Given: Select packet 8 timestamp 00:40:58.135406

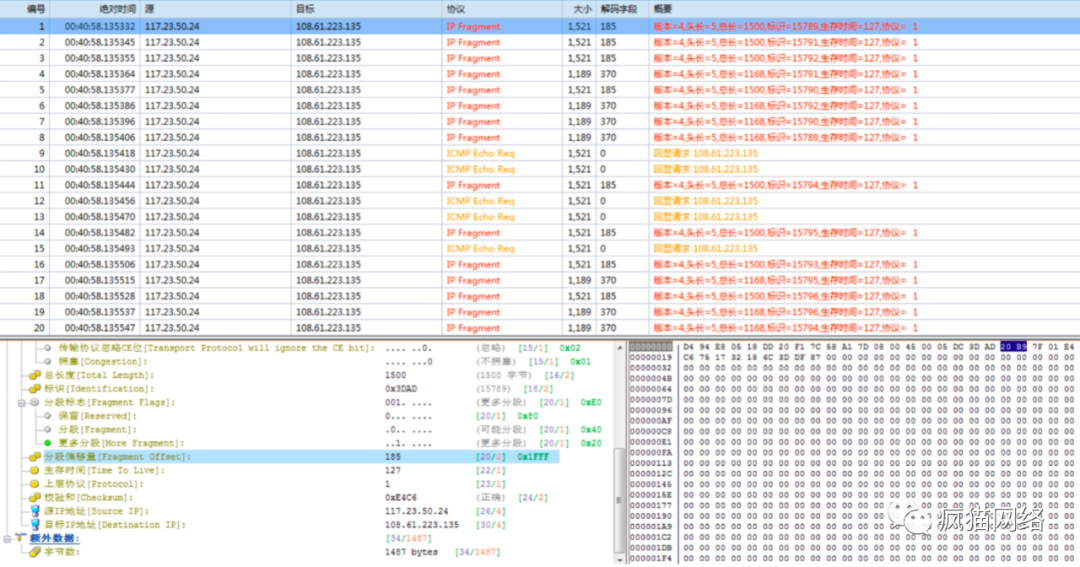Looking at the screenshot, I should pos(100,137).
